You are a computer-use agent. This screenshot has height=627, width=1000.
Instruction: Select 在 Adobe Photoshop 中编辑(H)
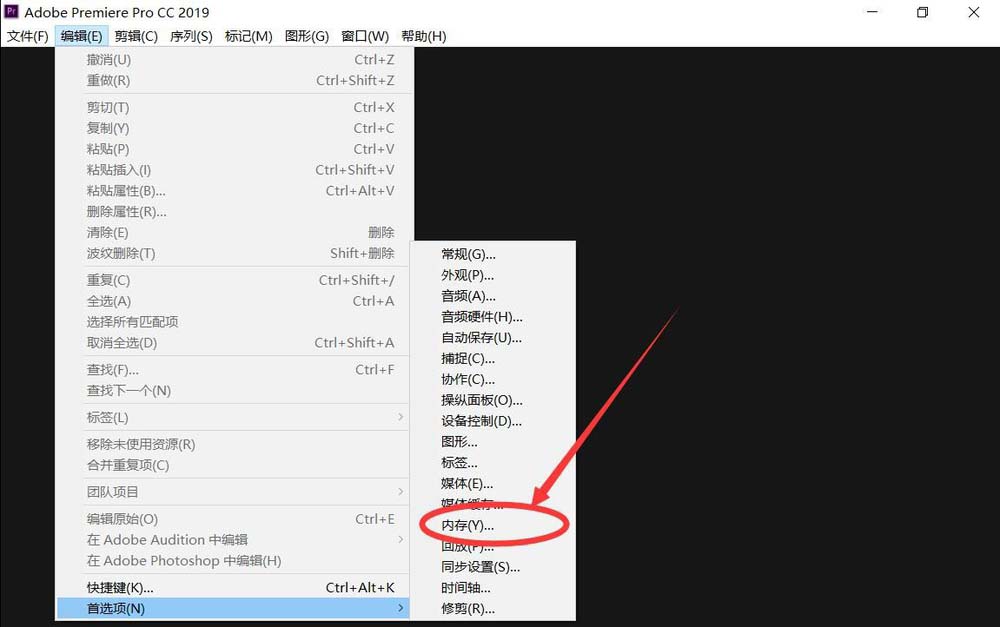(233, 561)
